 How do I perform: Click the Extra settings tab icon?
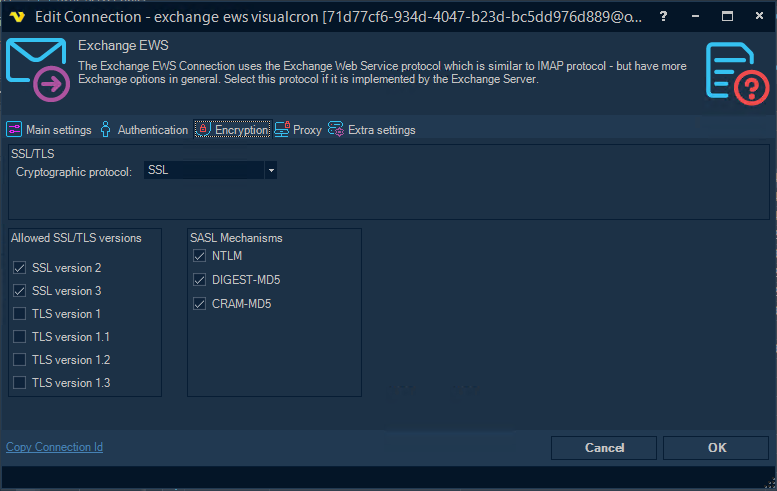pyautogui.click(x=336, y=130)
